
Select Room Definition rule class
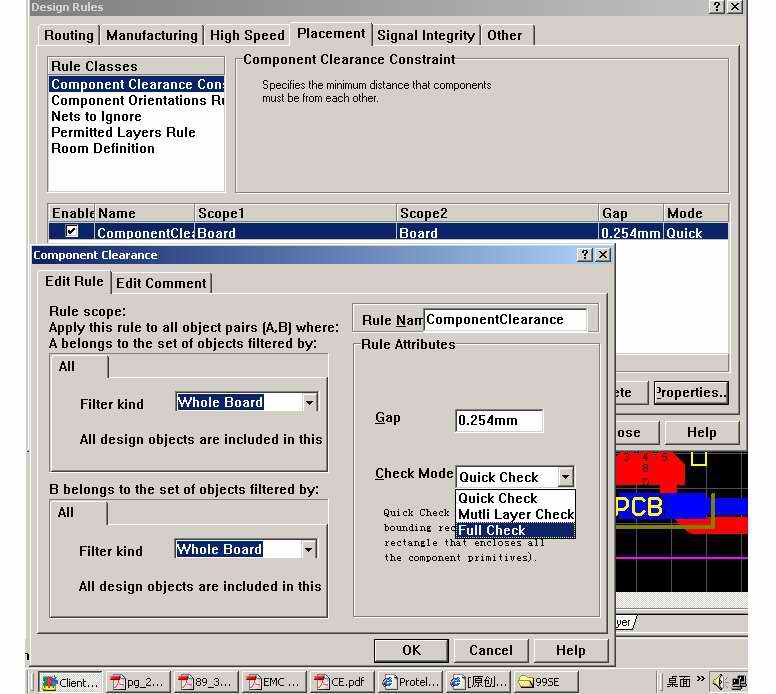click(103, 149)
